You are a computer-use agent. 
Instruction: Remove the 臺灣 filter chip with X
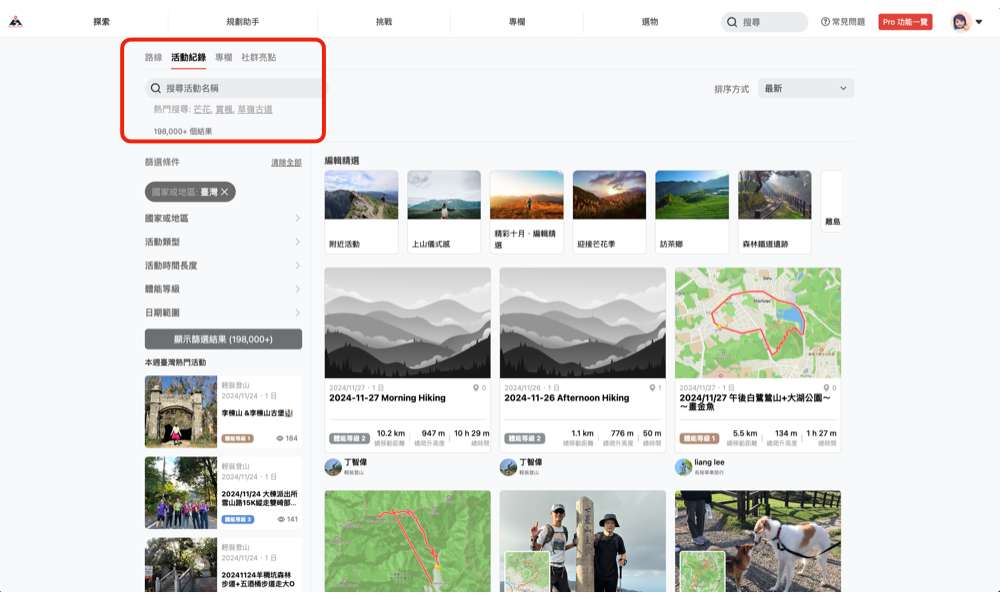(x=224, y=192)
